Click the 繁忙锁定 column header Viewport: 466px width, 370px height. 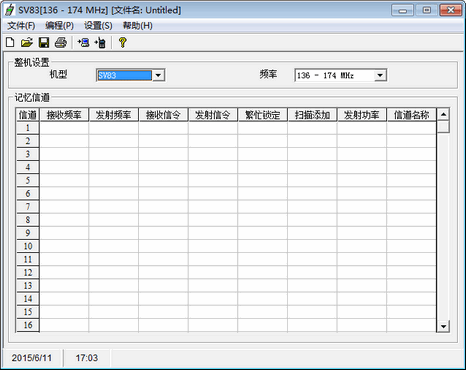click(x=263, y=115)
